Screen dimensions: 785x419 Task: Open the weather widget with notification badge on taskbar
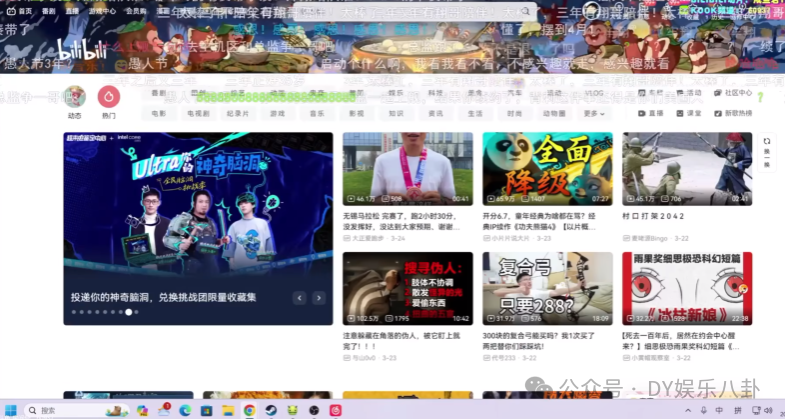[x=164, y=410]
